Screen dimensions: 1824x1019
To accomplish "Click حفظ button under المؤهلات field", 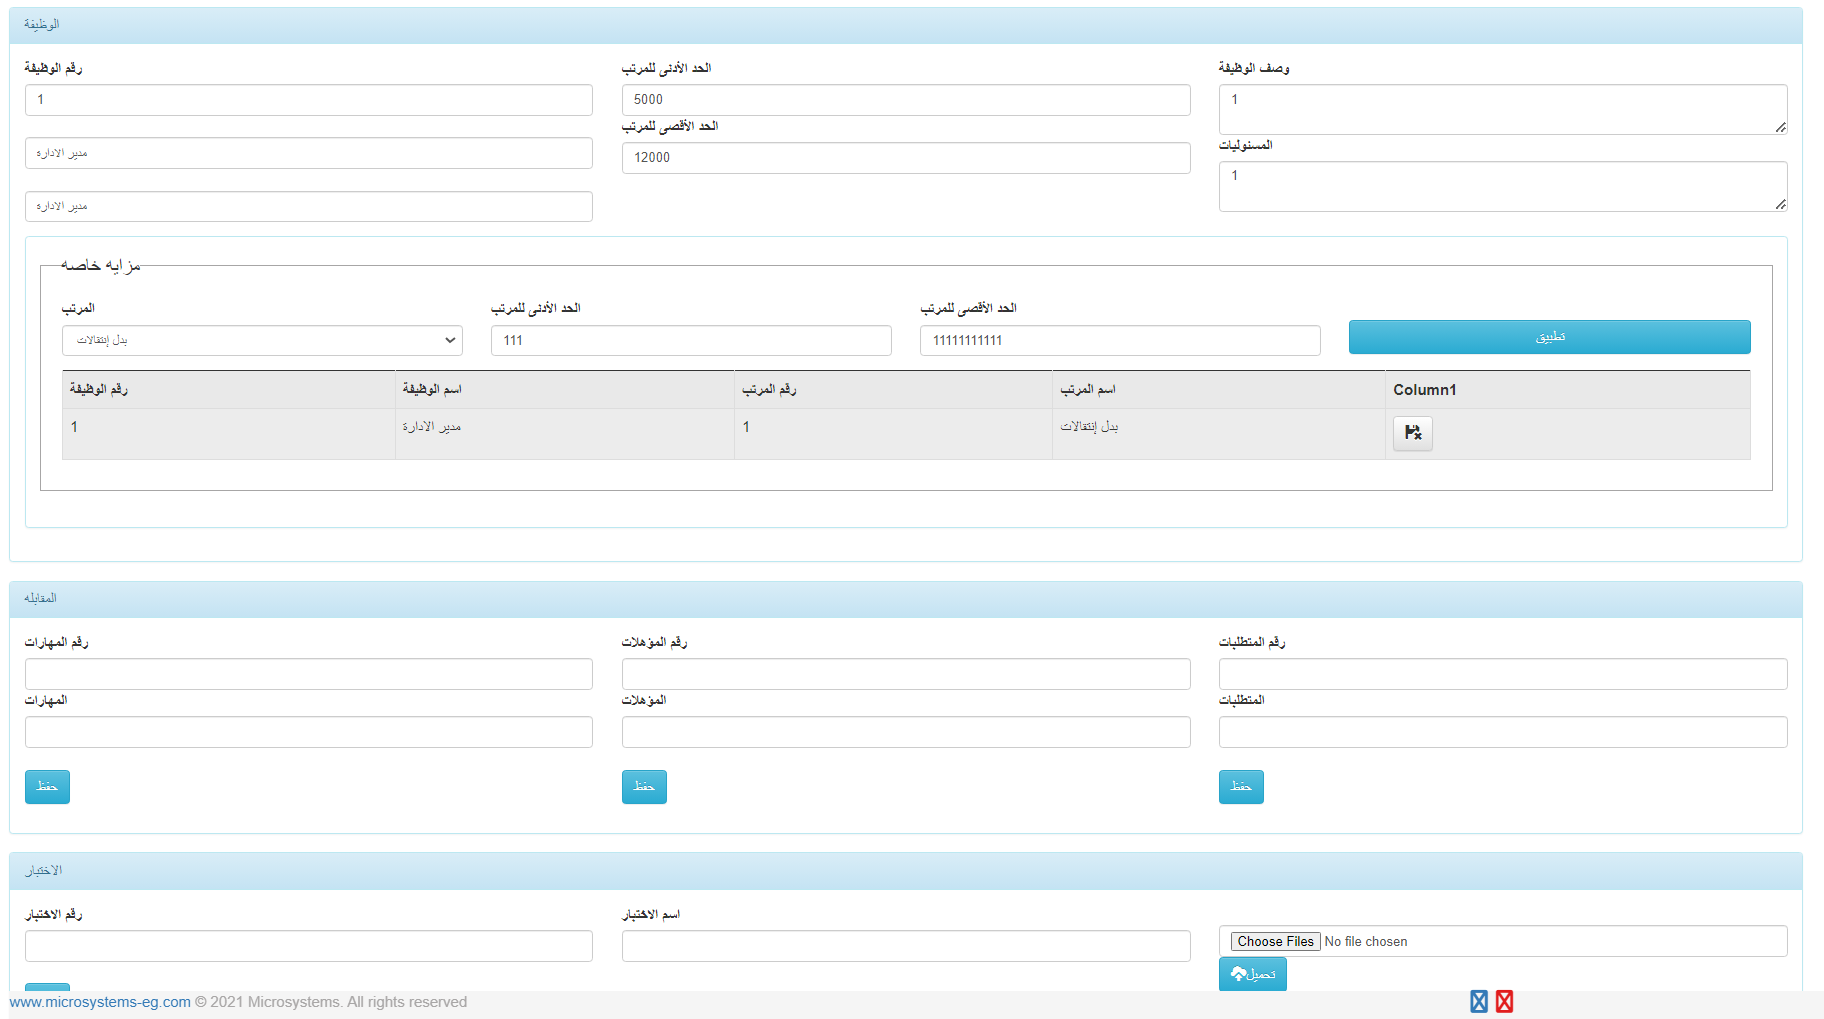I will point(644,787).
